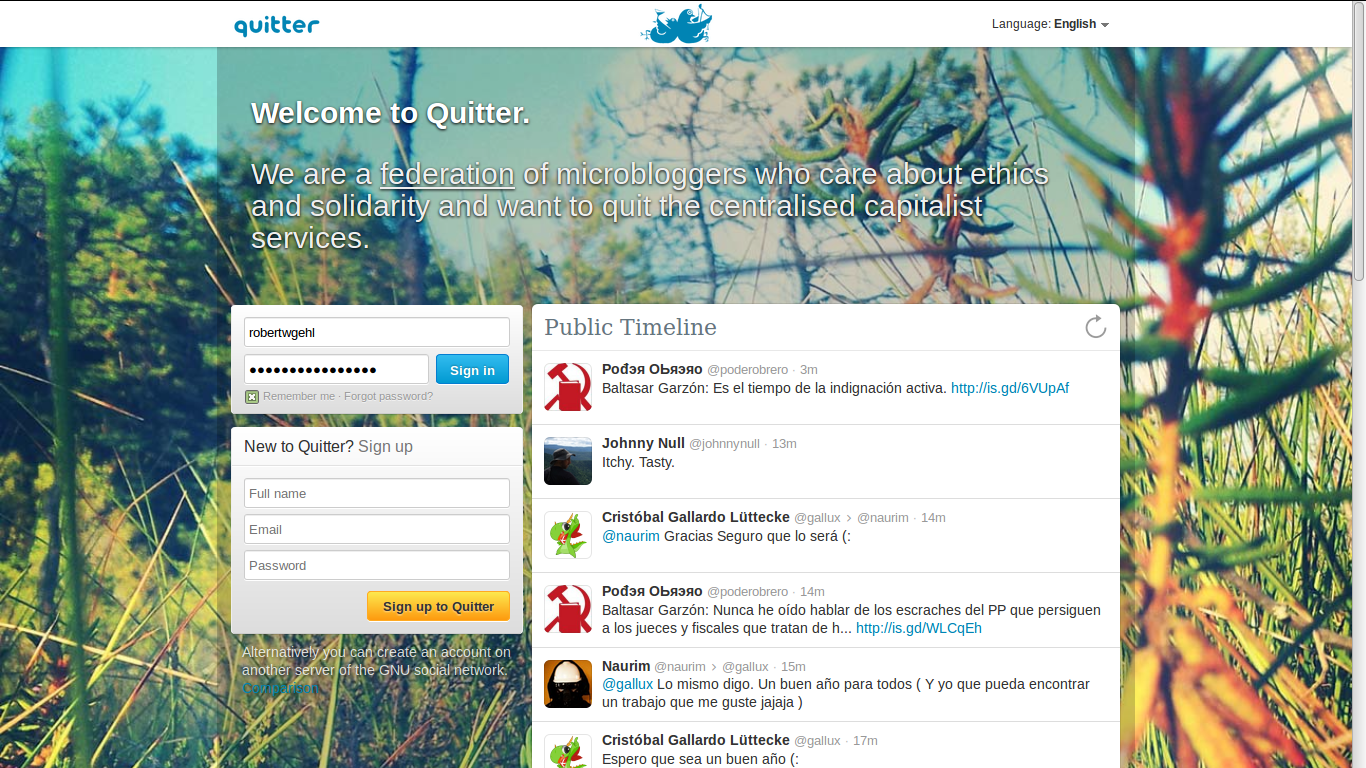
Task: Click Cristóbal Gallardo Lüttecke's name on the 14m post
Action: [696, 517]
